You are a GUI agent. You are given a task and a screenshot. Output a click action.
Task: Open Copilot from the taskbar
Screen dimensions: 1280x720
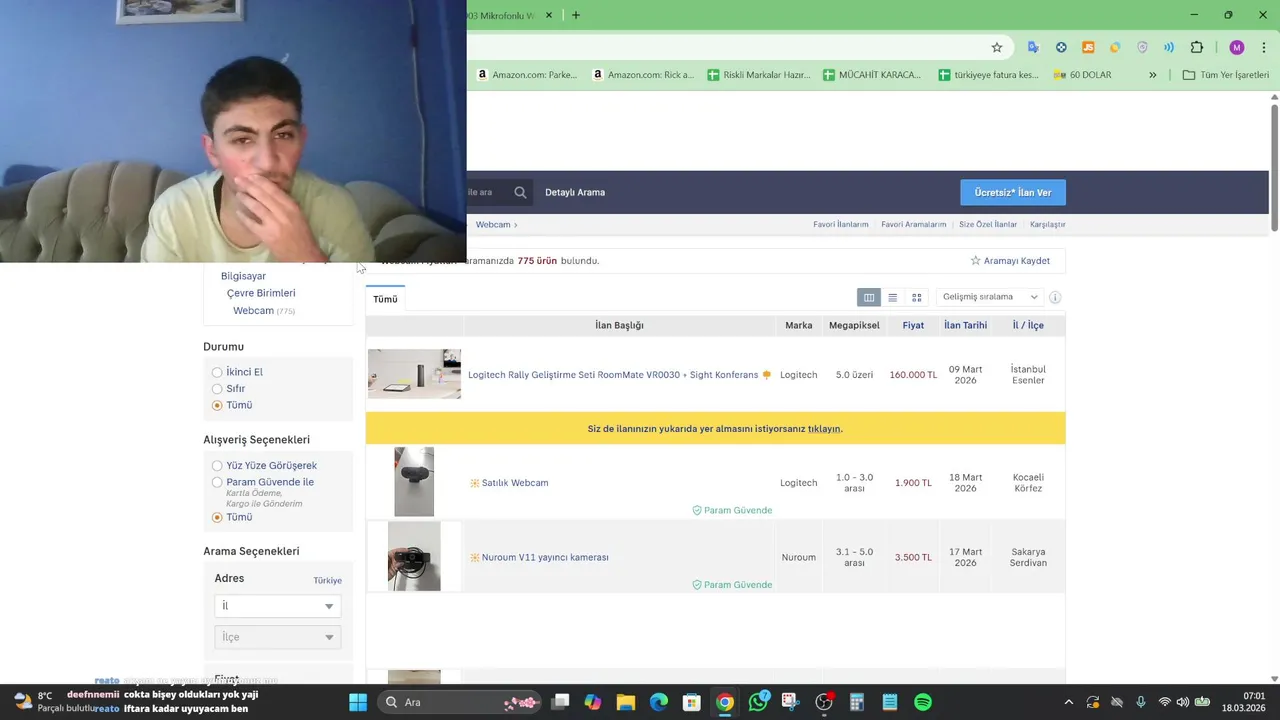[x=593, y=702]
